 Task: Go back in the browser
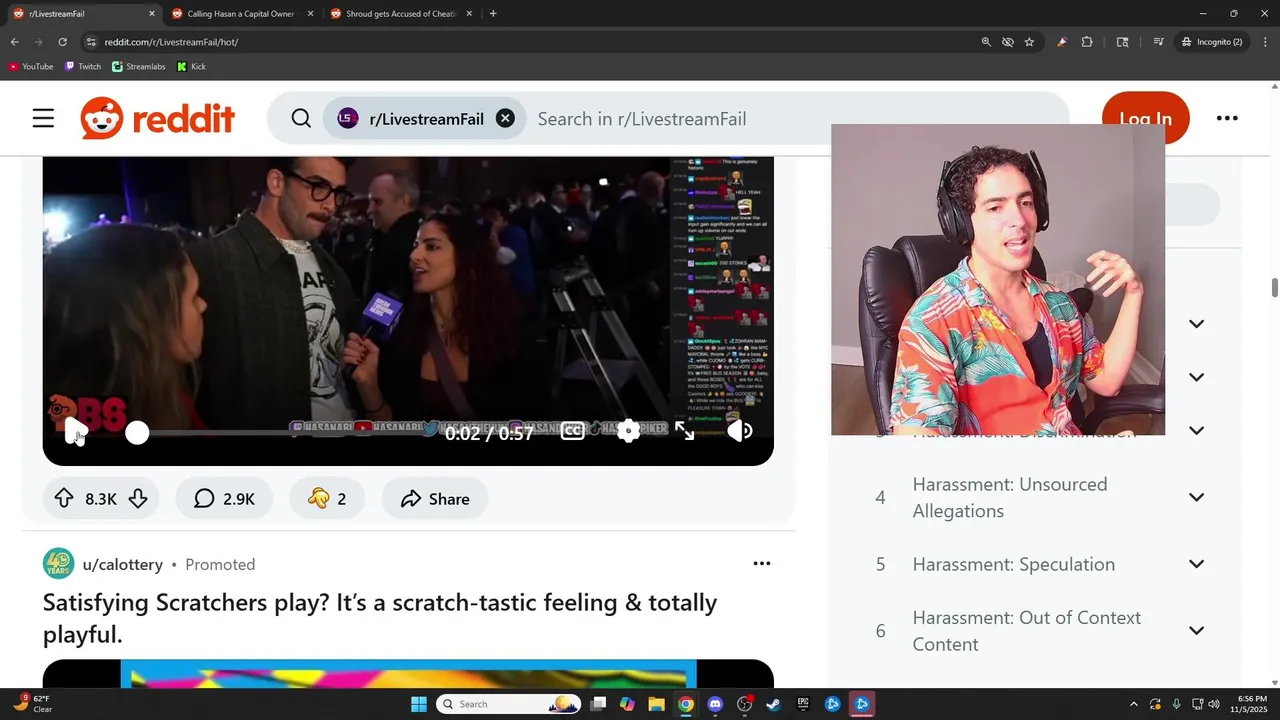click(15, 42)
